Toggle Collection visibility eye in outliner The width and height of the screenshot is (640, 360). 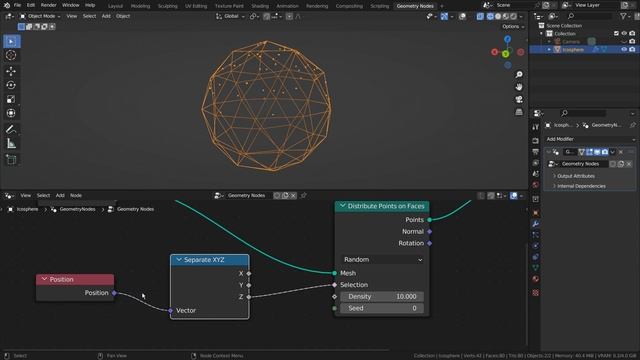point(624,33)
